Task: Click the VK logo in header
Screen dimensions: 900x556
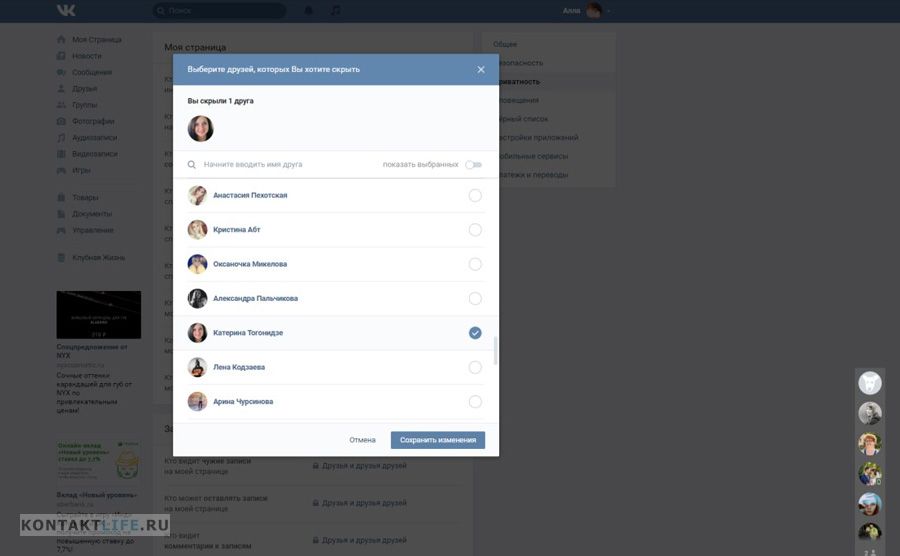Action: pos(66,10)
